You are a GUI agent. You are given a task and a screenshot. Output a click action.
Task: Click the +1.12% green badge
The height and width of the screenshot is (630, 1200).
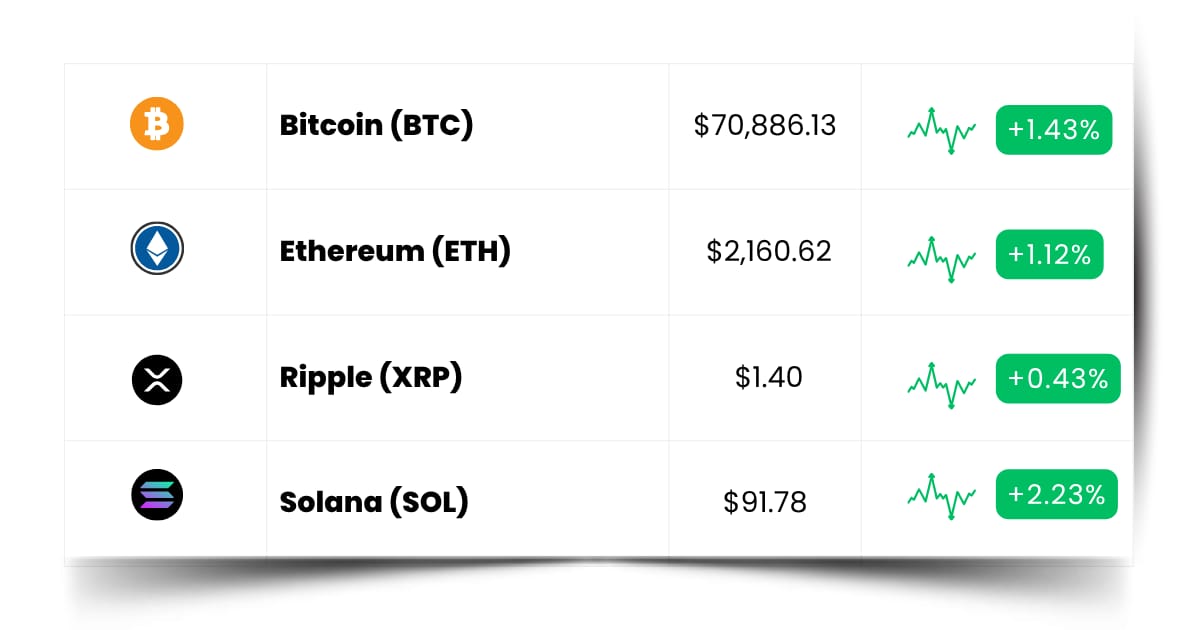(1049, 254)
